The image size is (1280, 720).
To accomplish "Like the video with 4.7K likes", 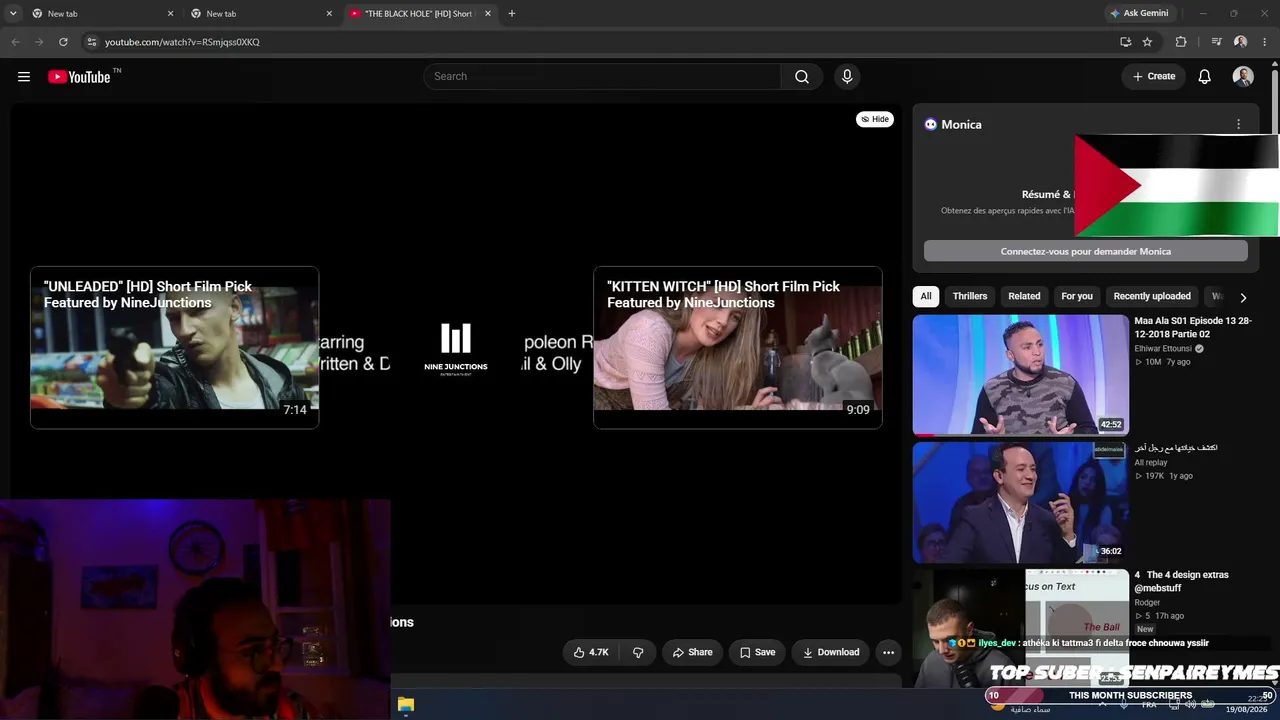I will (591, 653).
